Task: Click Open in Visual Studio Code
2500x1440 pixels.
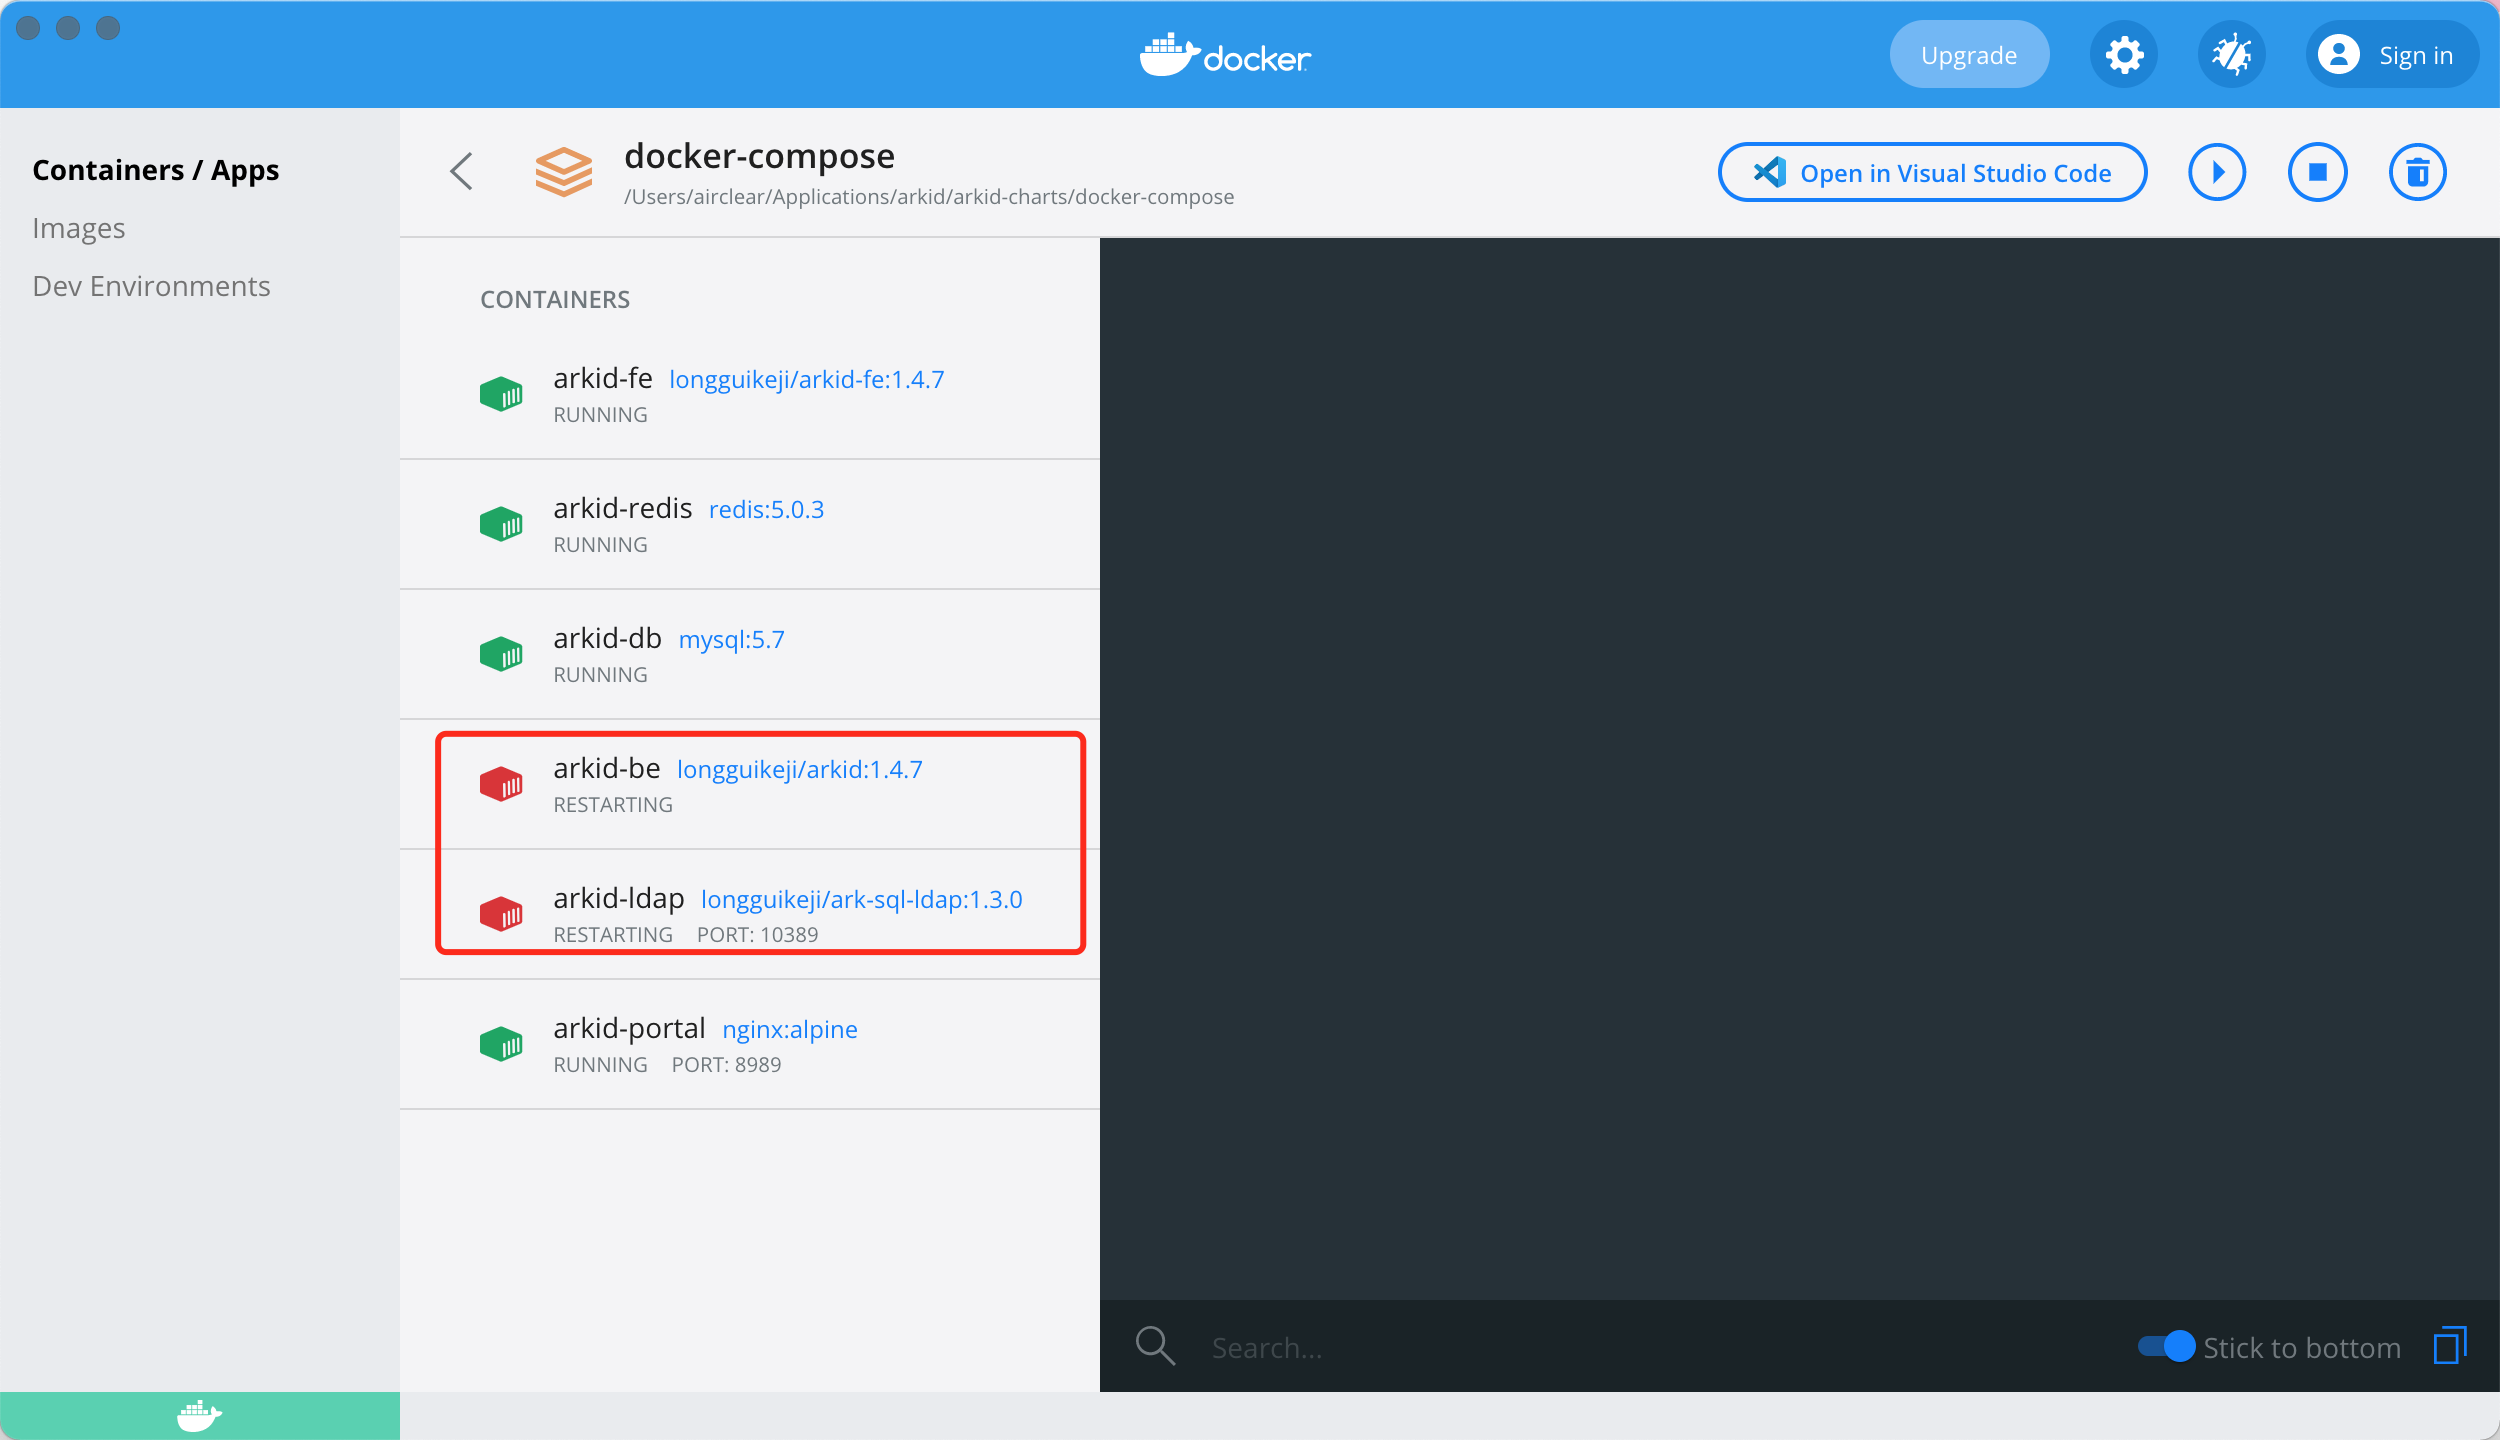Action: coord(1931,171)
